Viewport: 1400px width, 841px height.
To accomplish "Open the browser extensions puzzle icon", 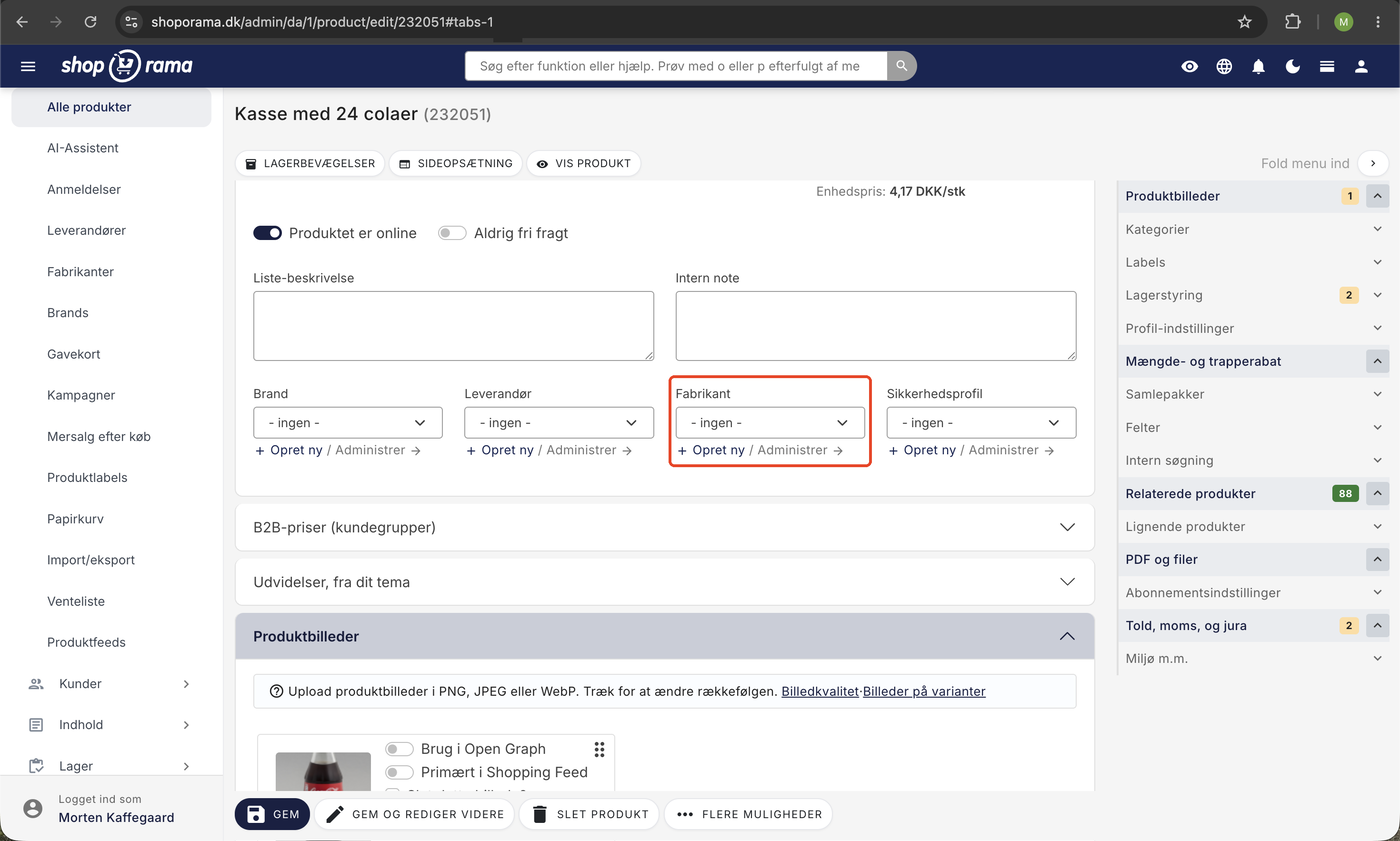I will [x=1292, y=21].
